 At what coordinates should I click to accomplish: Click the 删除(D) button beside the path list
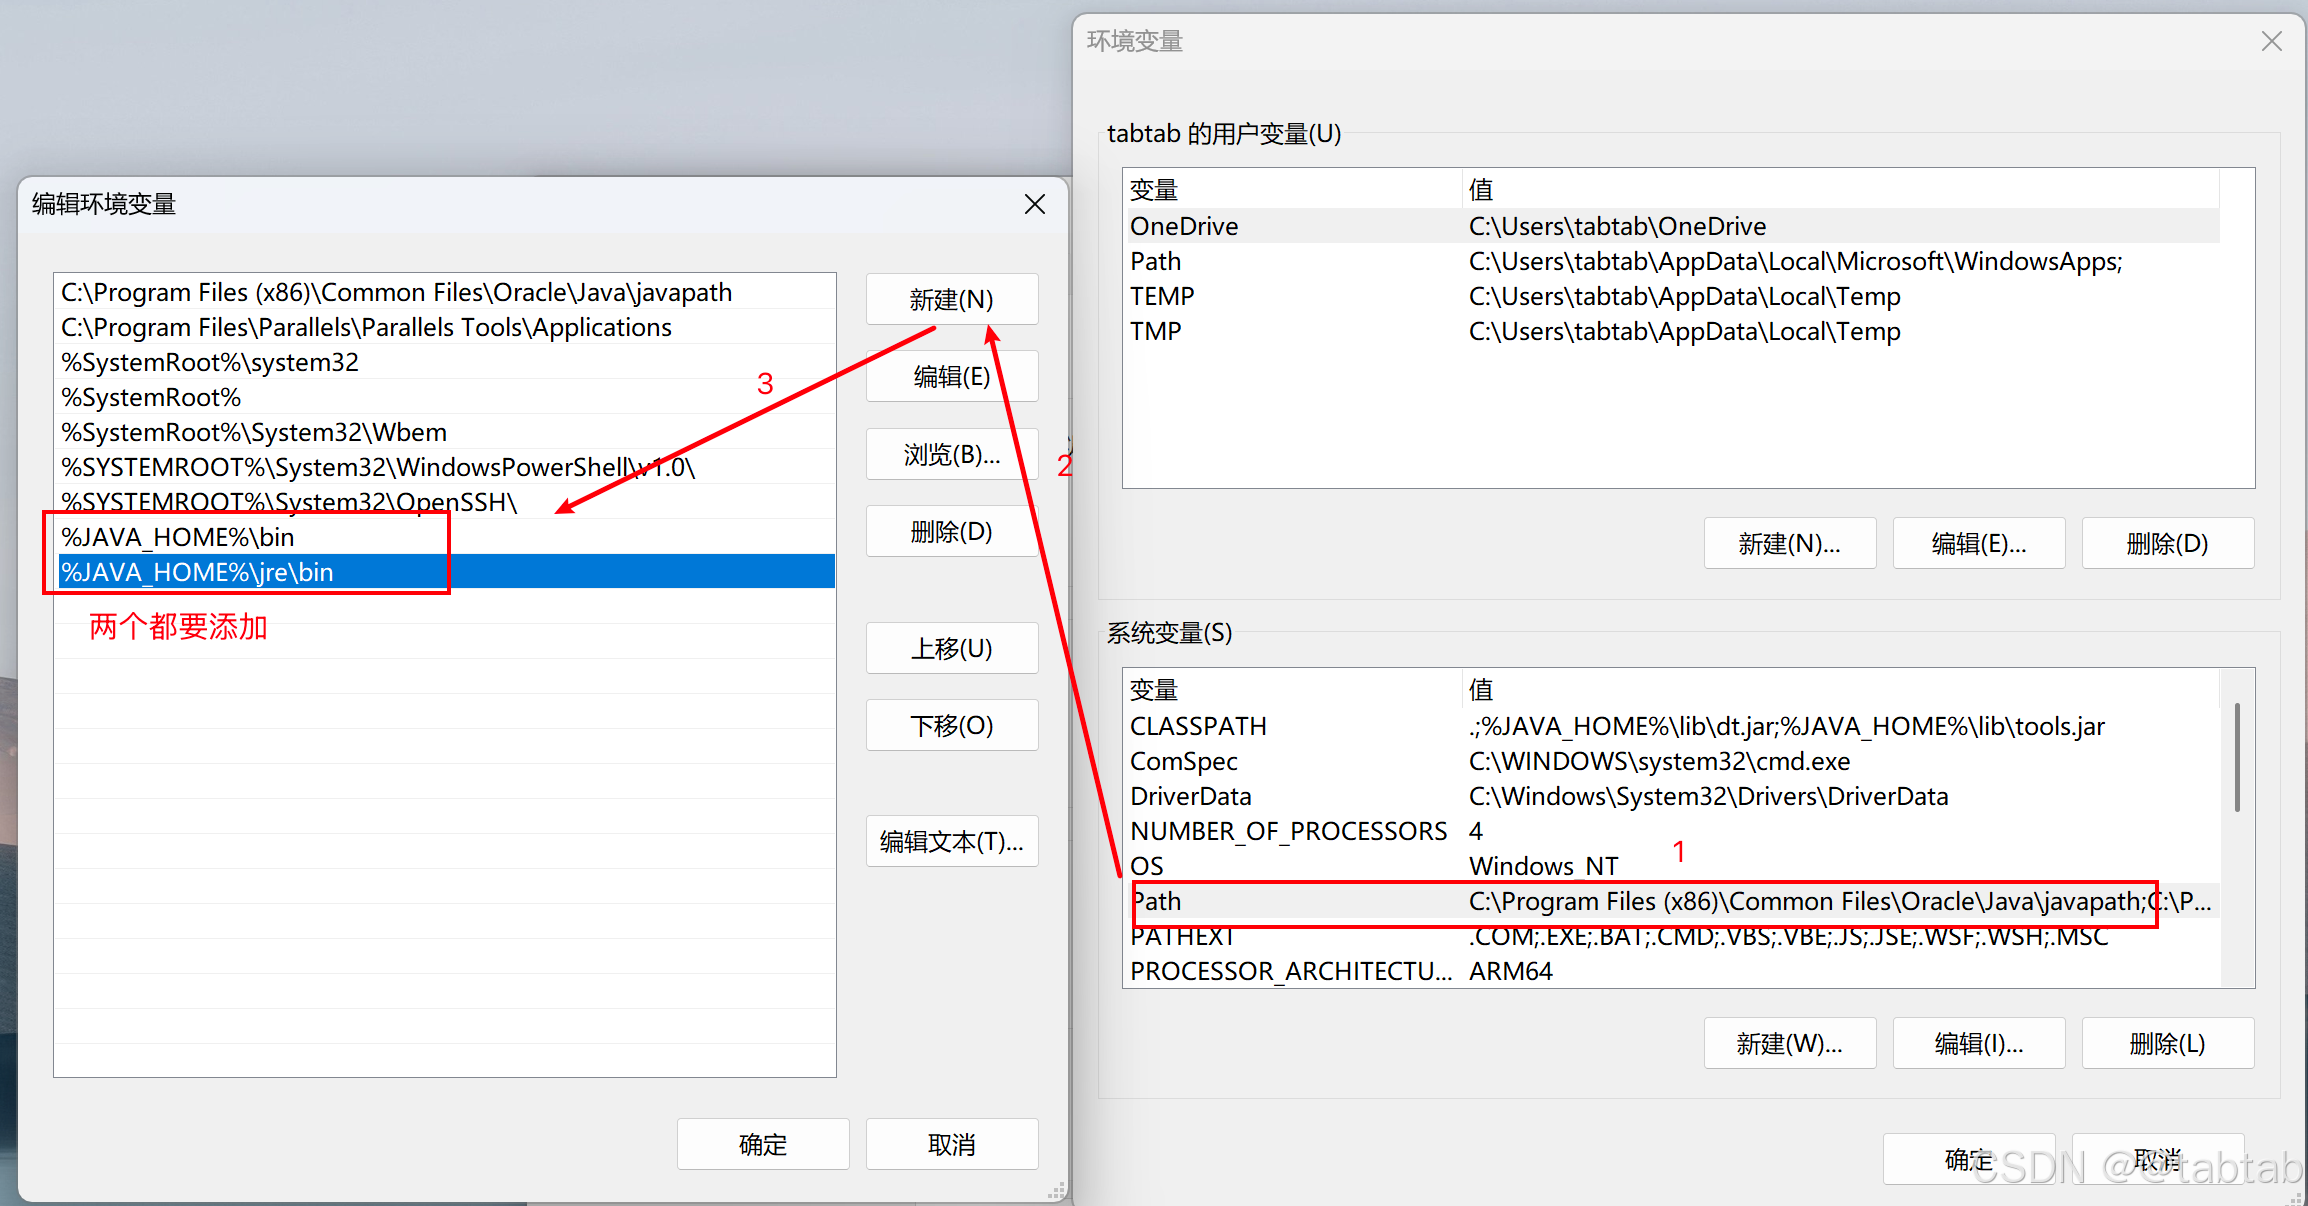[x=951, y=531]
